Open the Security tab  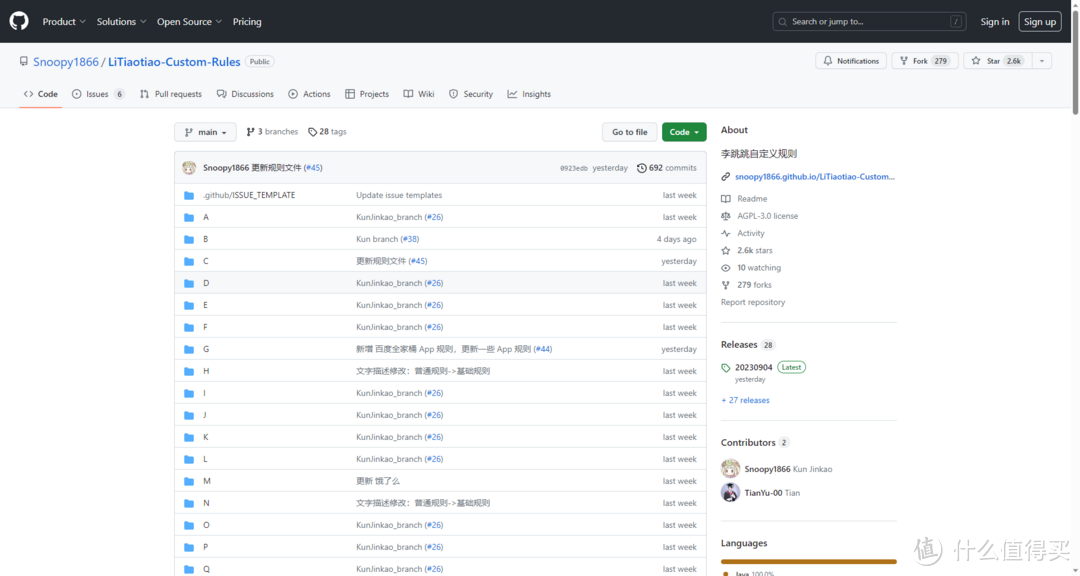(471, 94)
